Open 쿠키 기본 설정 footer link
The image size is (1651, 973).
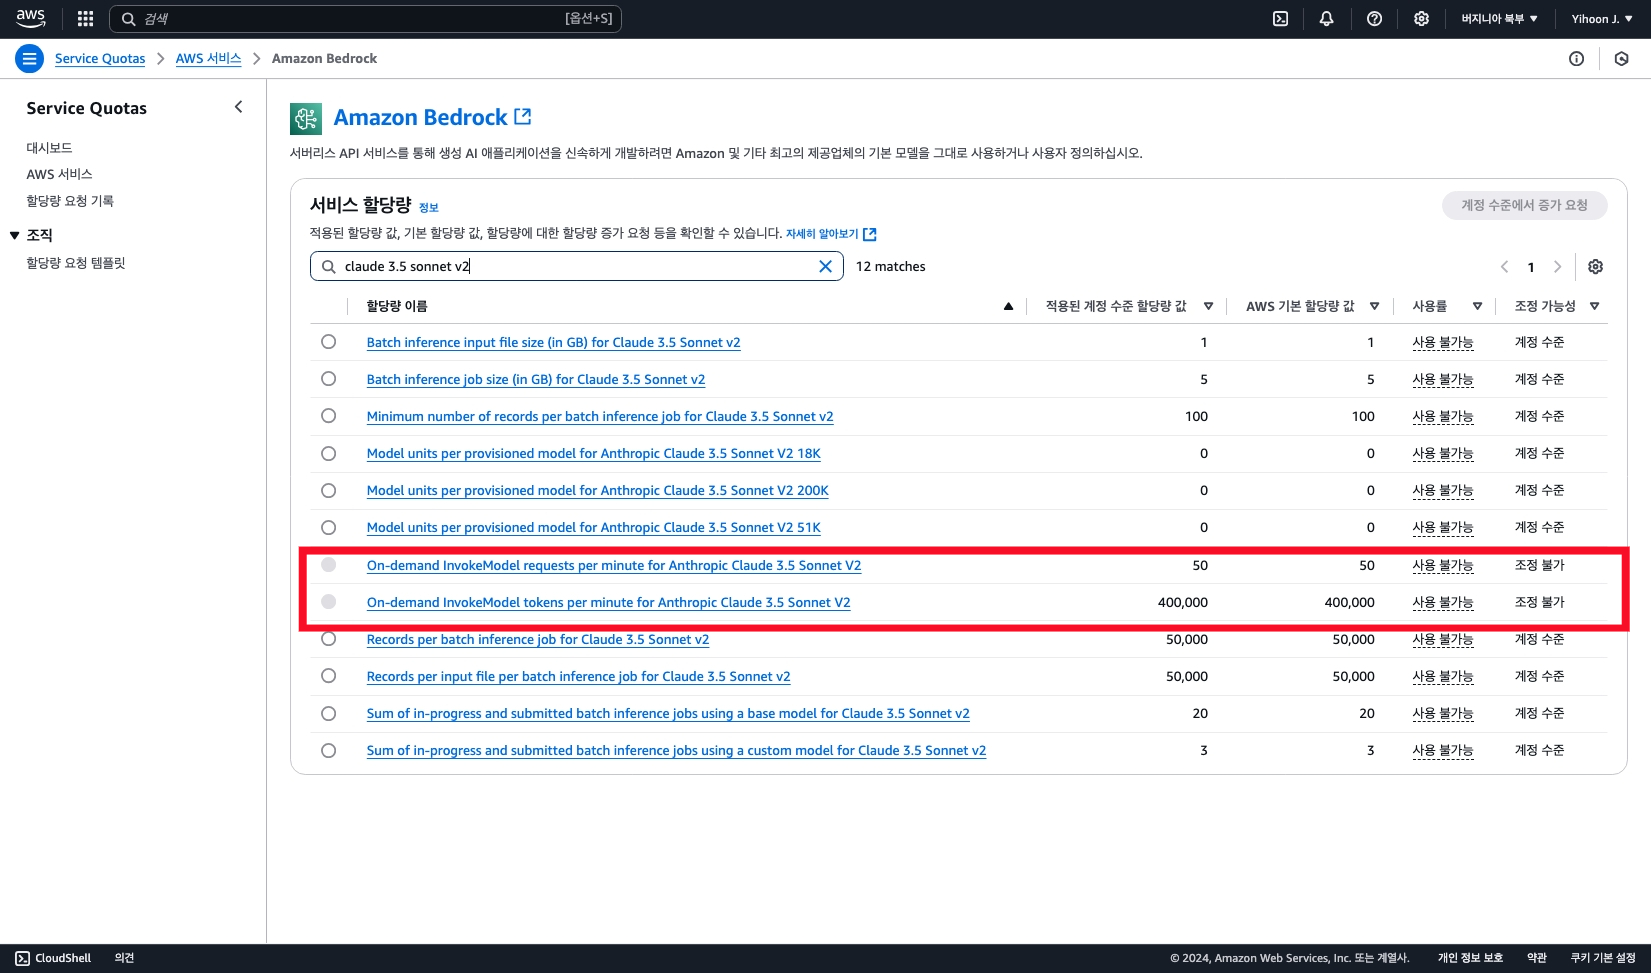tap(1603, 958)
